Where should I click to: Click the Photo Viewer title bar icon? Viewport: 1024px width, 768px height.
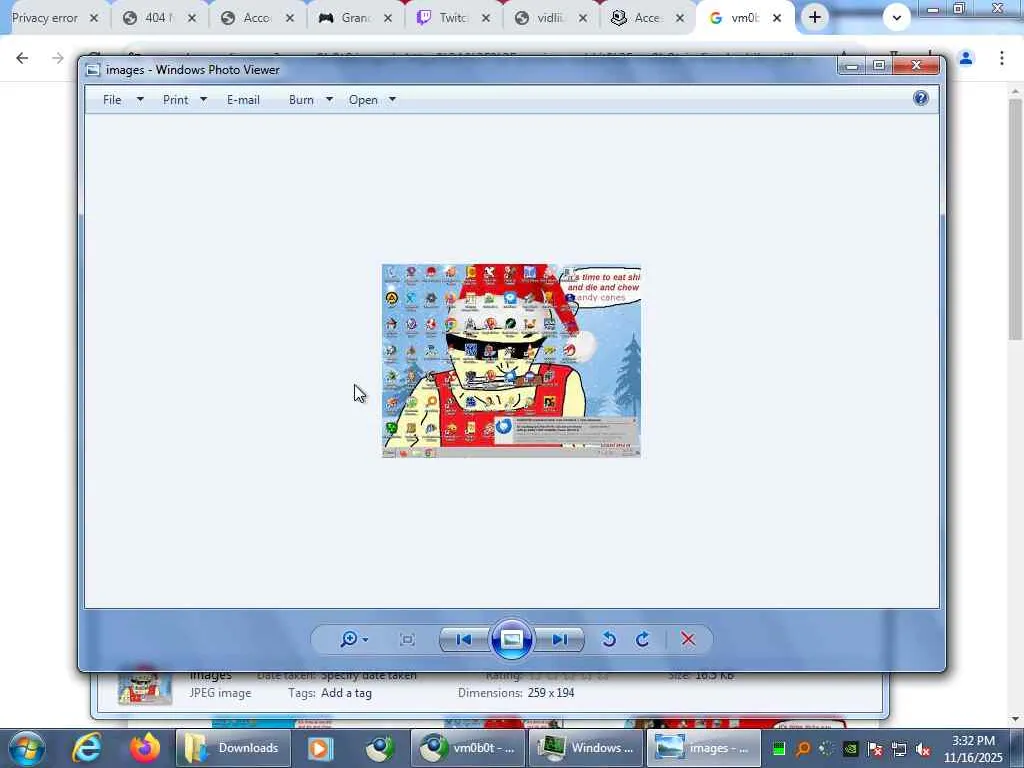click(x=93, y=70)
